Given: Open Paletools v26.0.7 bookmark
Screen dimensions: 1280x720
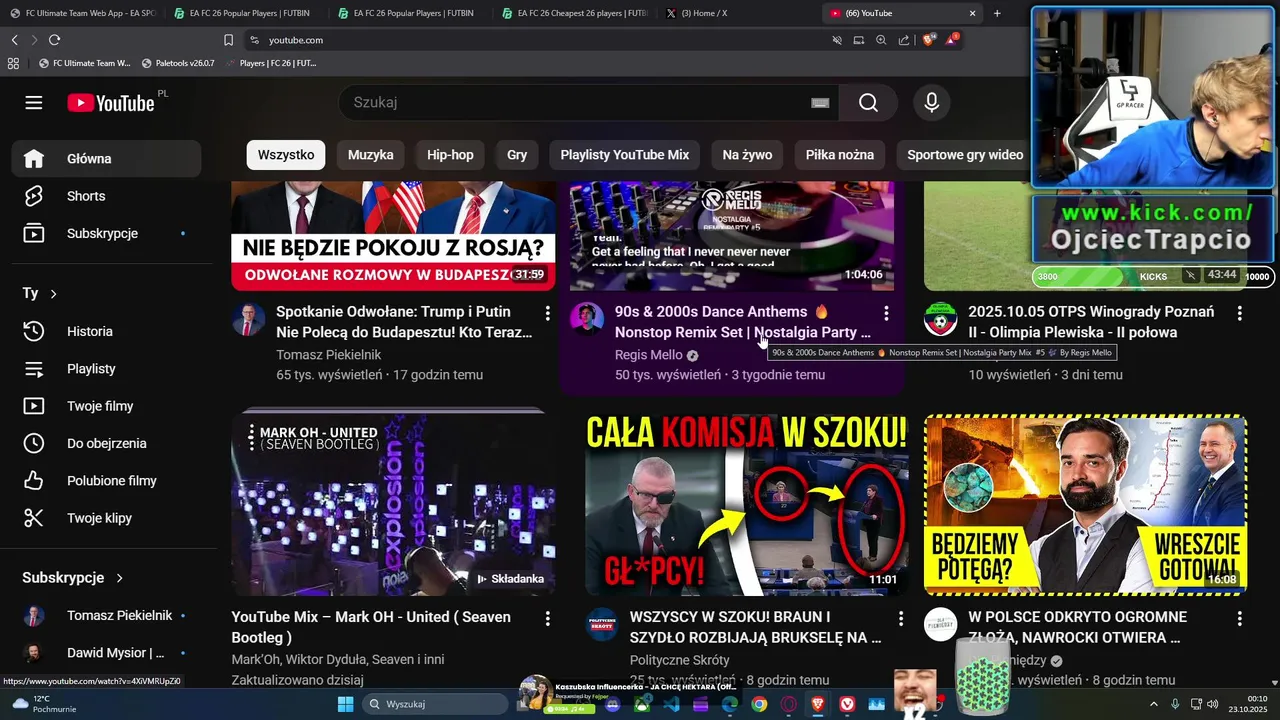Looking at the screenshot, I should [178, 63].
